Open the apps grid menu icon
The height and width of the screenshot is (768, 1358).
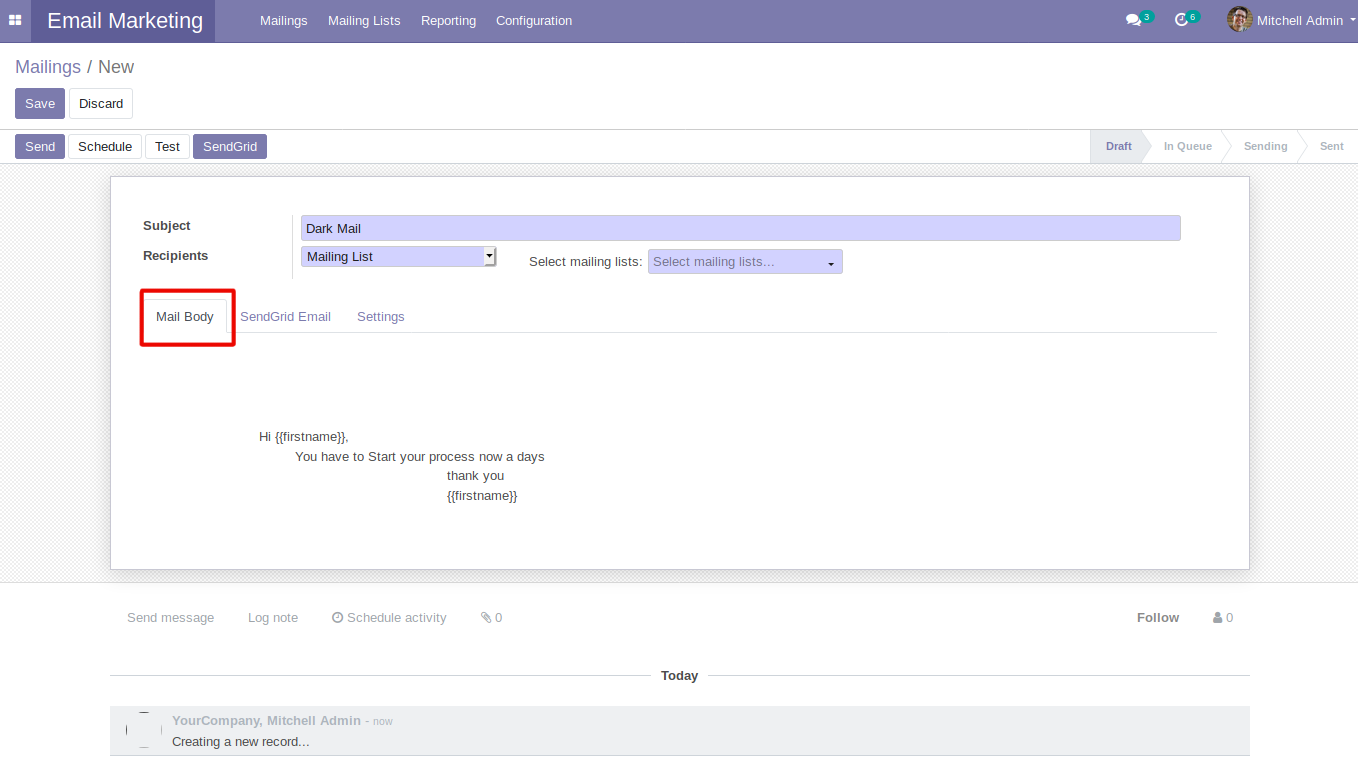[x=15, y=20]
